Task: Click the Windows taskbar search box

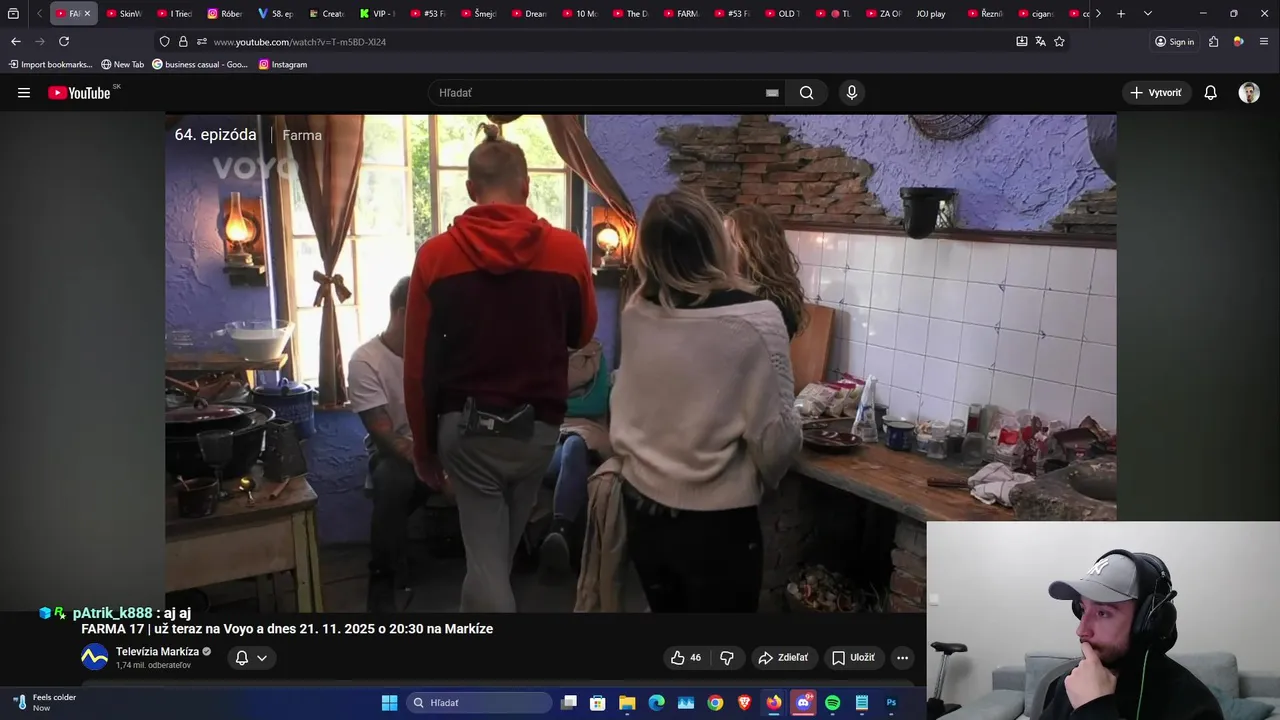Action: coord(479,703)
